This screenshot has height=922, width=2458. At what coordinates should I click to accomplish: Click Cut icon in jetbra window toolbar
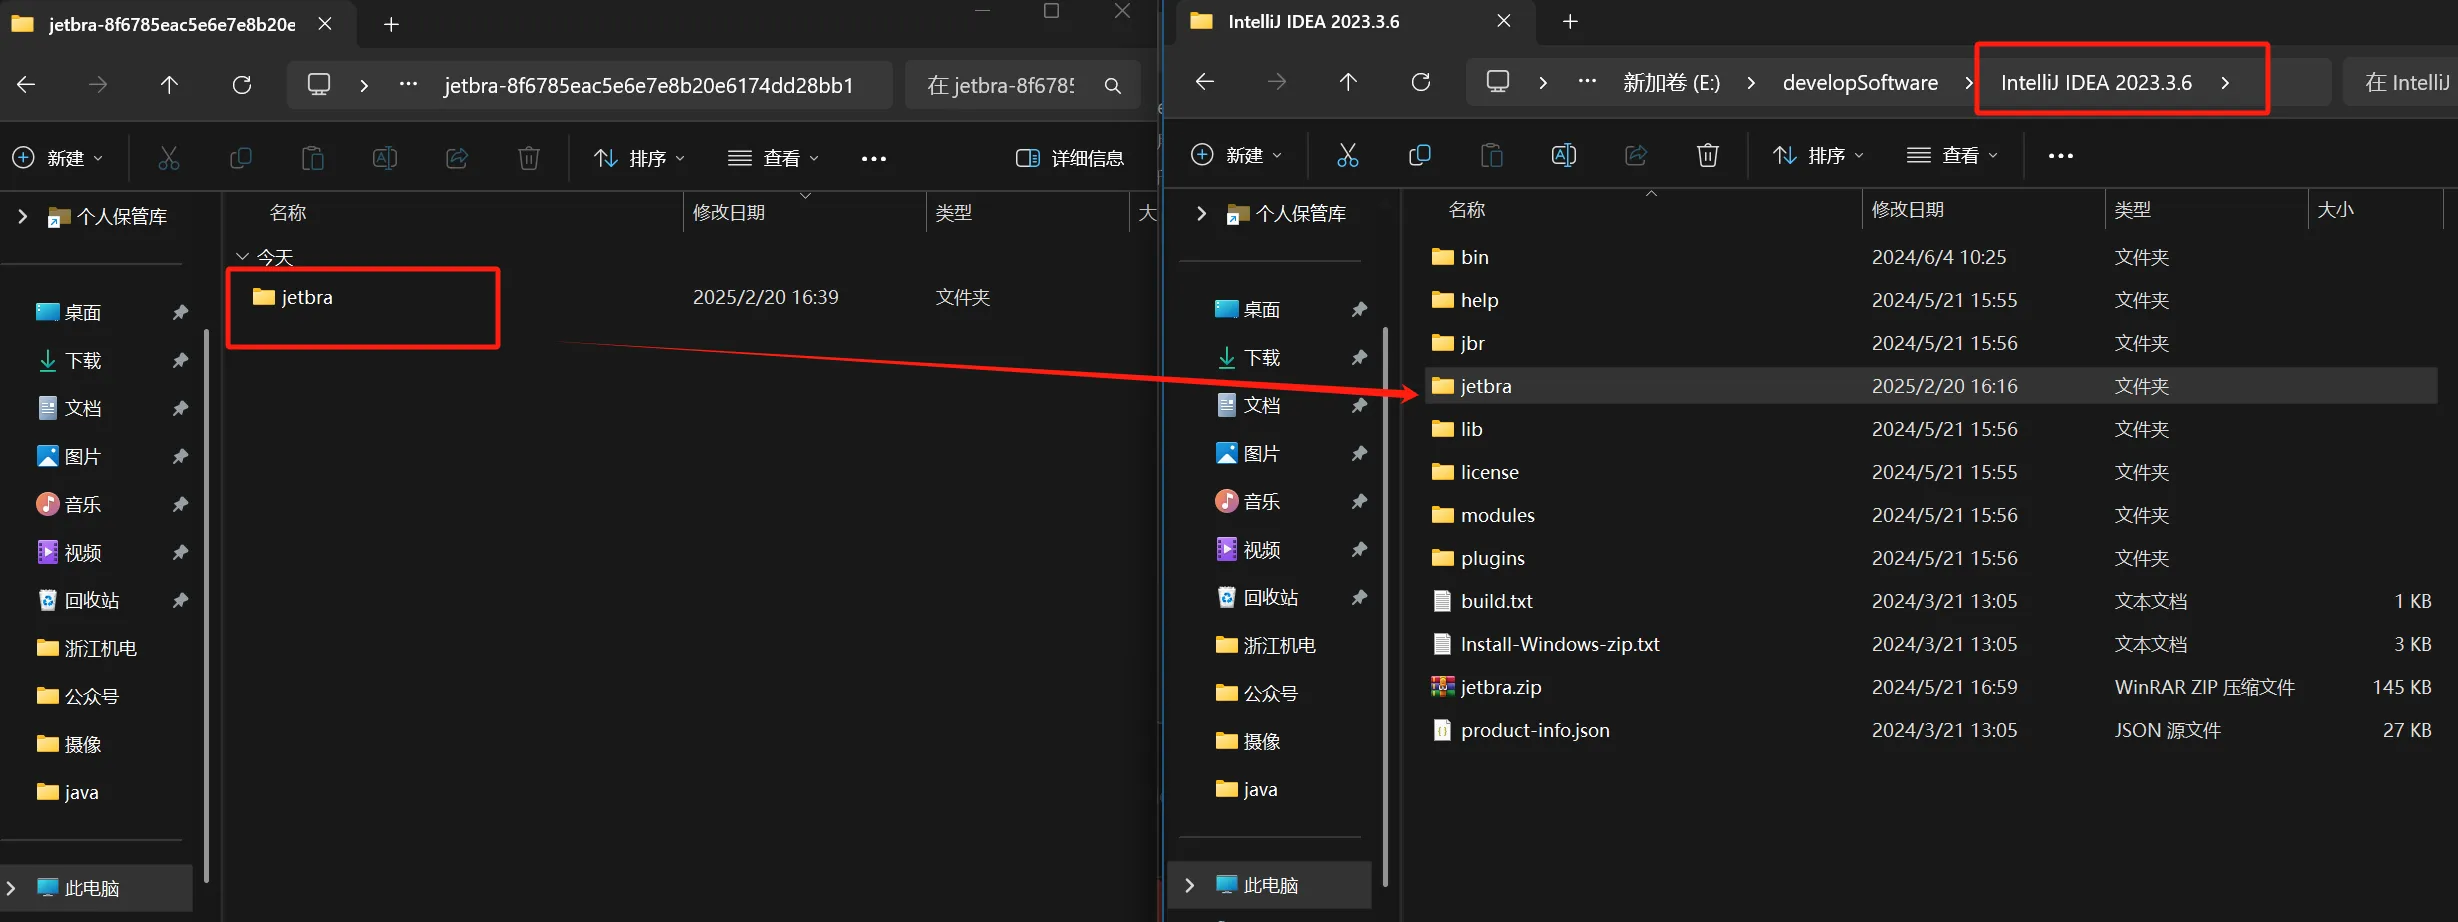click(x=168, y=158)
